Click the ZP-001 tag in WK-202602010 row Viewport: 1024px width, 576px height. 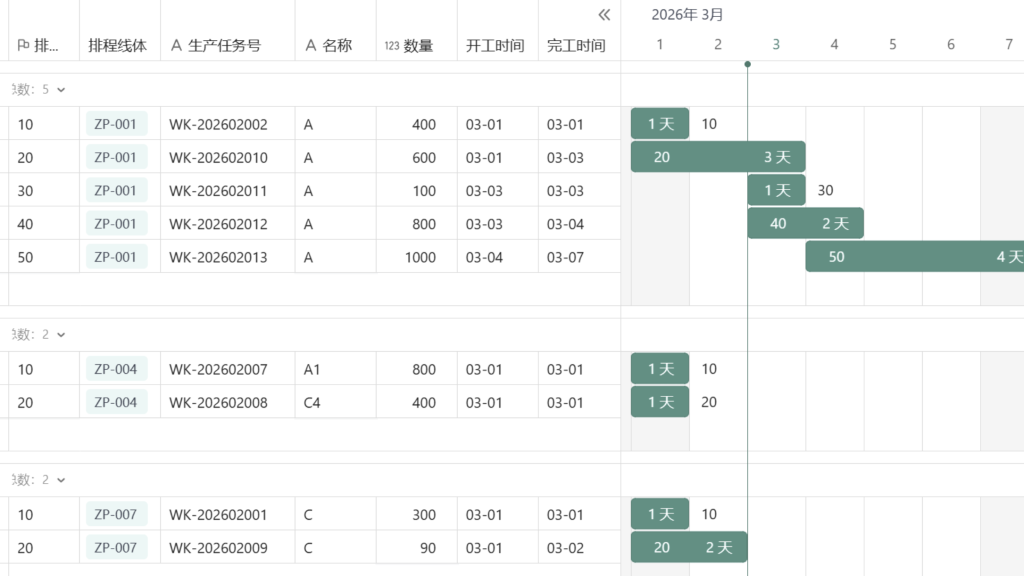coord(116,157)
